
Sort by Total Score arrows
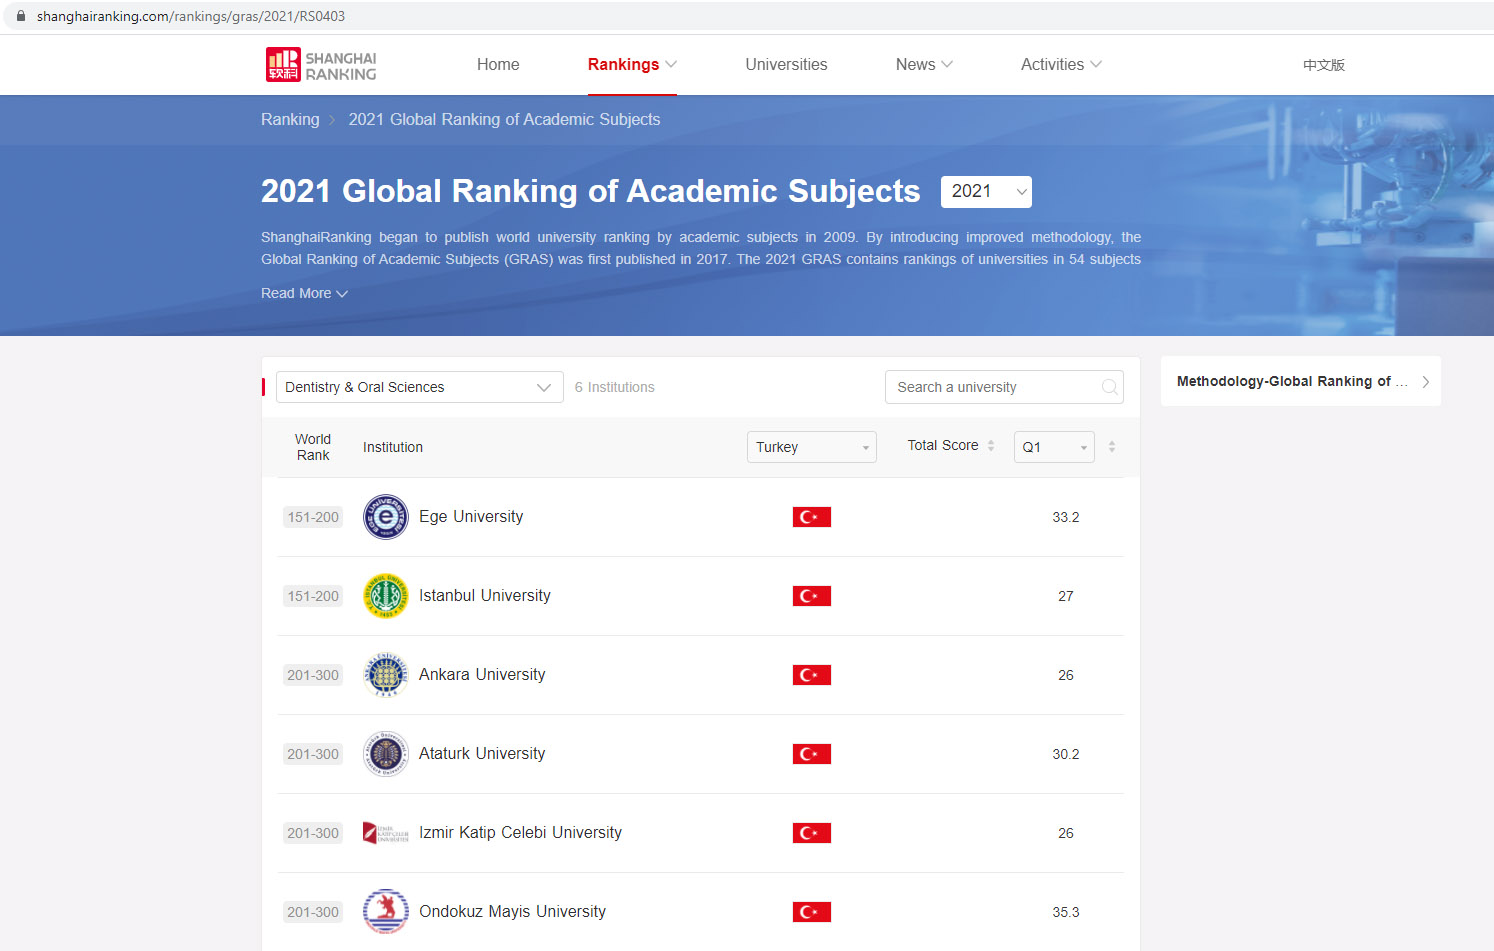(991, 446)
